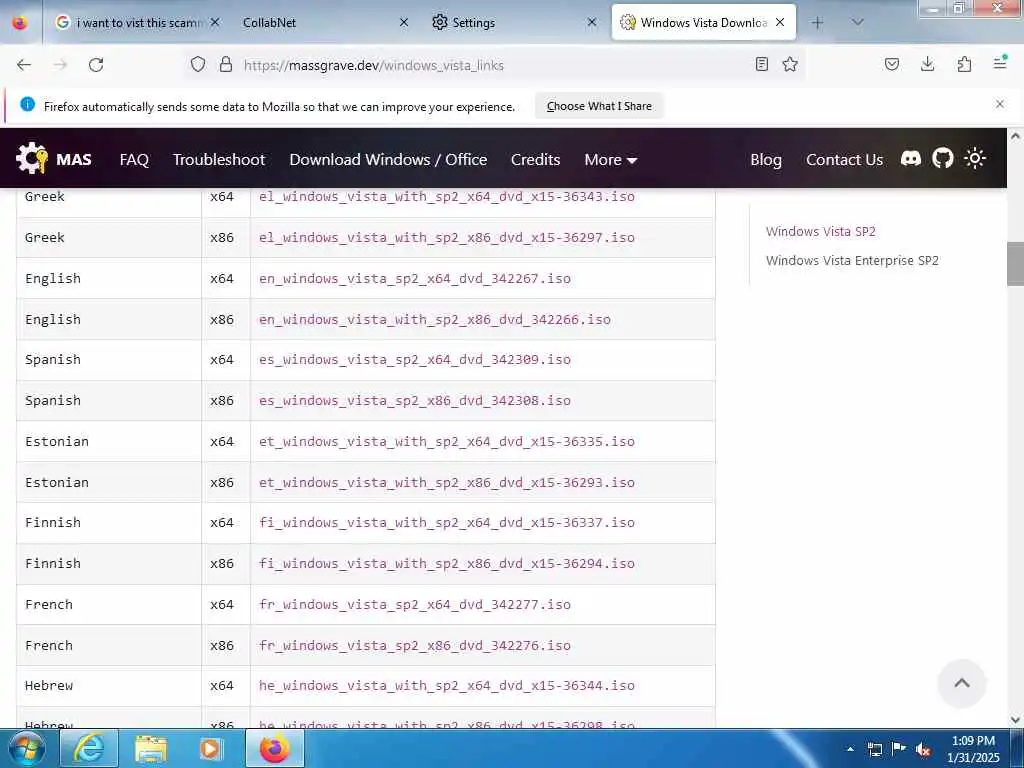Viewport: 1024px width, 768px height.
Task: Open the Extensions puzzle icon
Action: (964, 64)
